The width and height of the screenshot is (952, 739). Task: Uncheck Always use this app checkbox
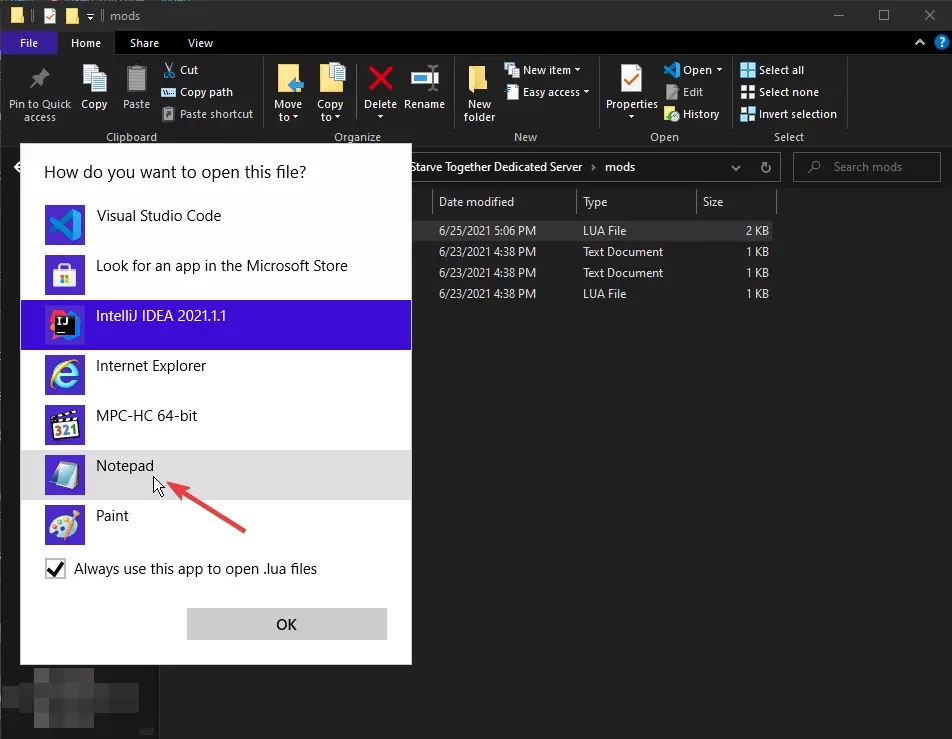[56, 569]
